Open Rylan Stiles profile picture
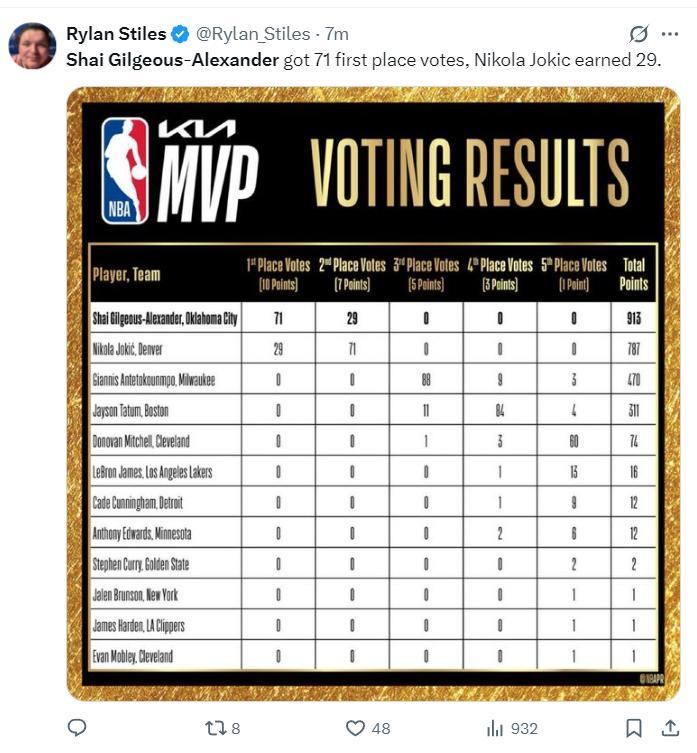Viewport: 697px width, 753px height. pos(32,46)
